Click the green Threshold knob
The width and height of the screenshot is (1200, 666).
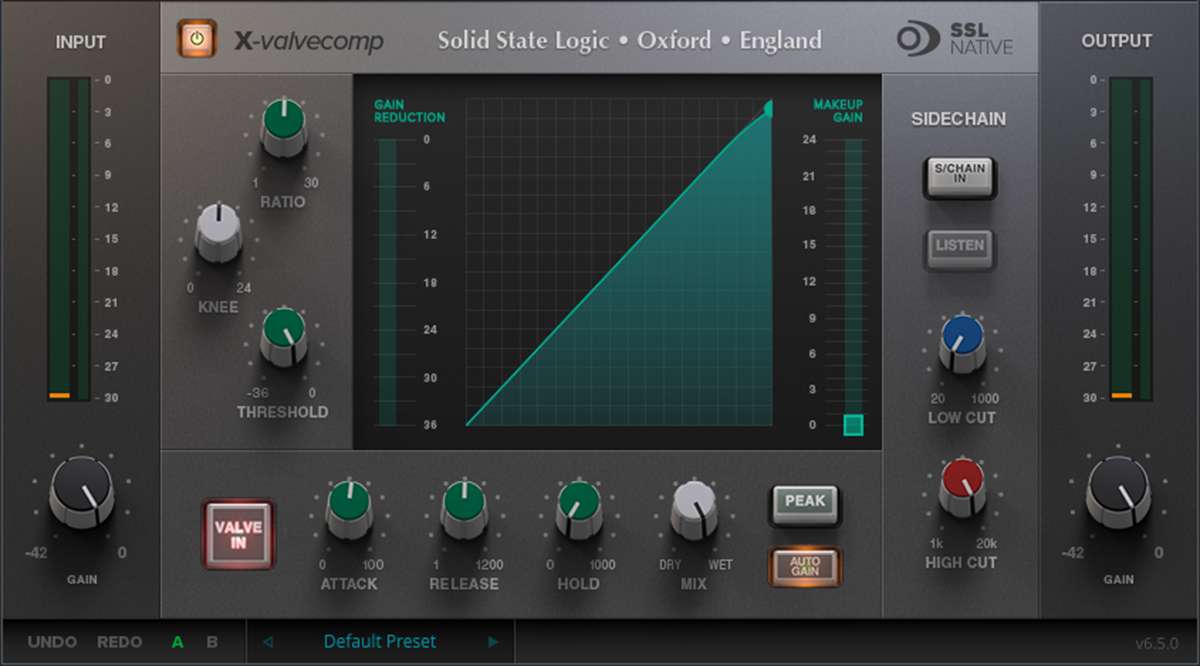click(284, 335)
